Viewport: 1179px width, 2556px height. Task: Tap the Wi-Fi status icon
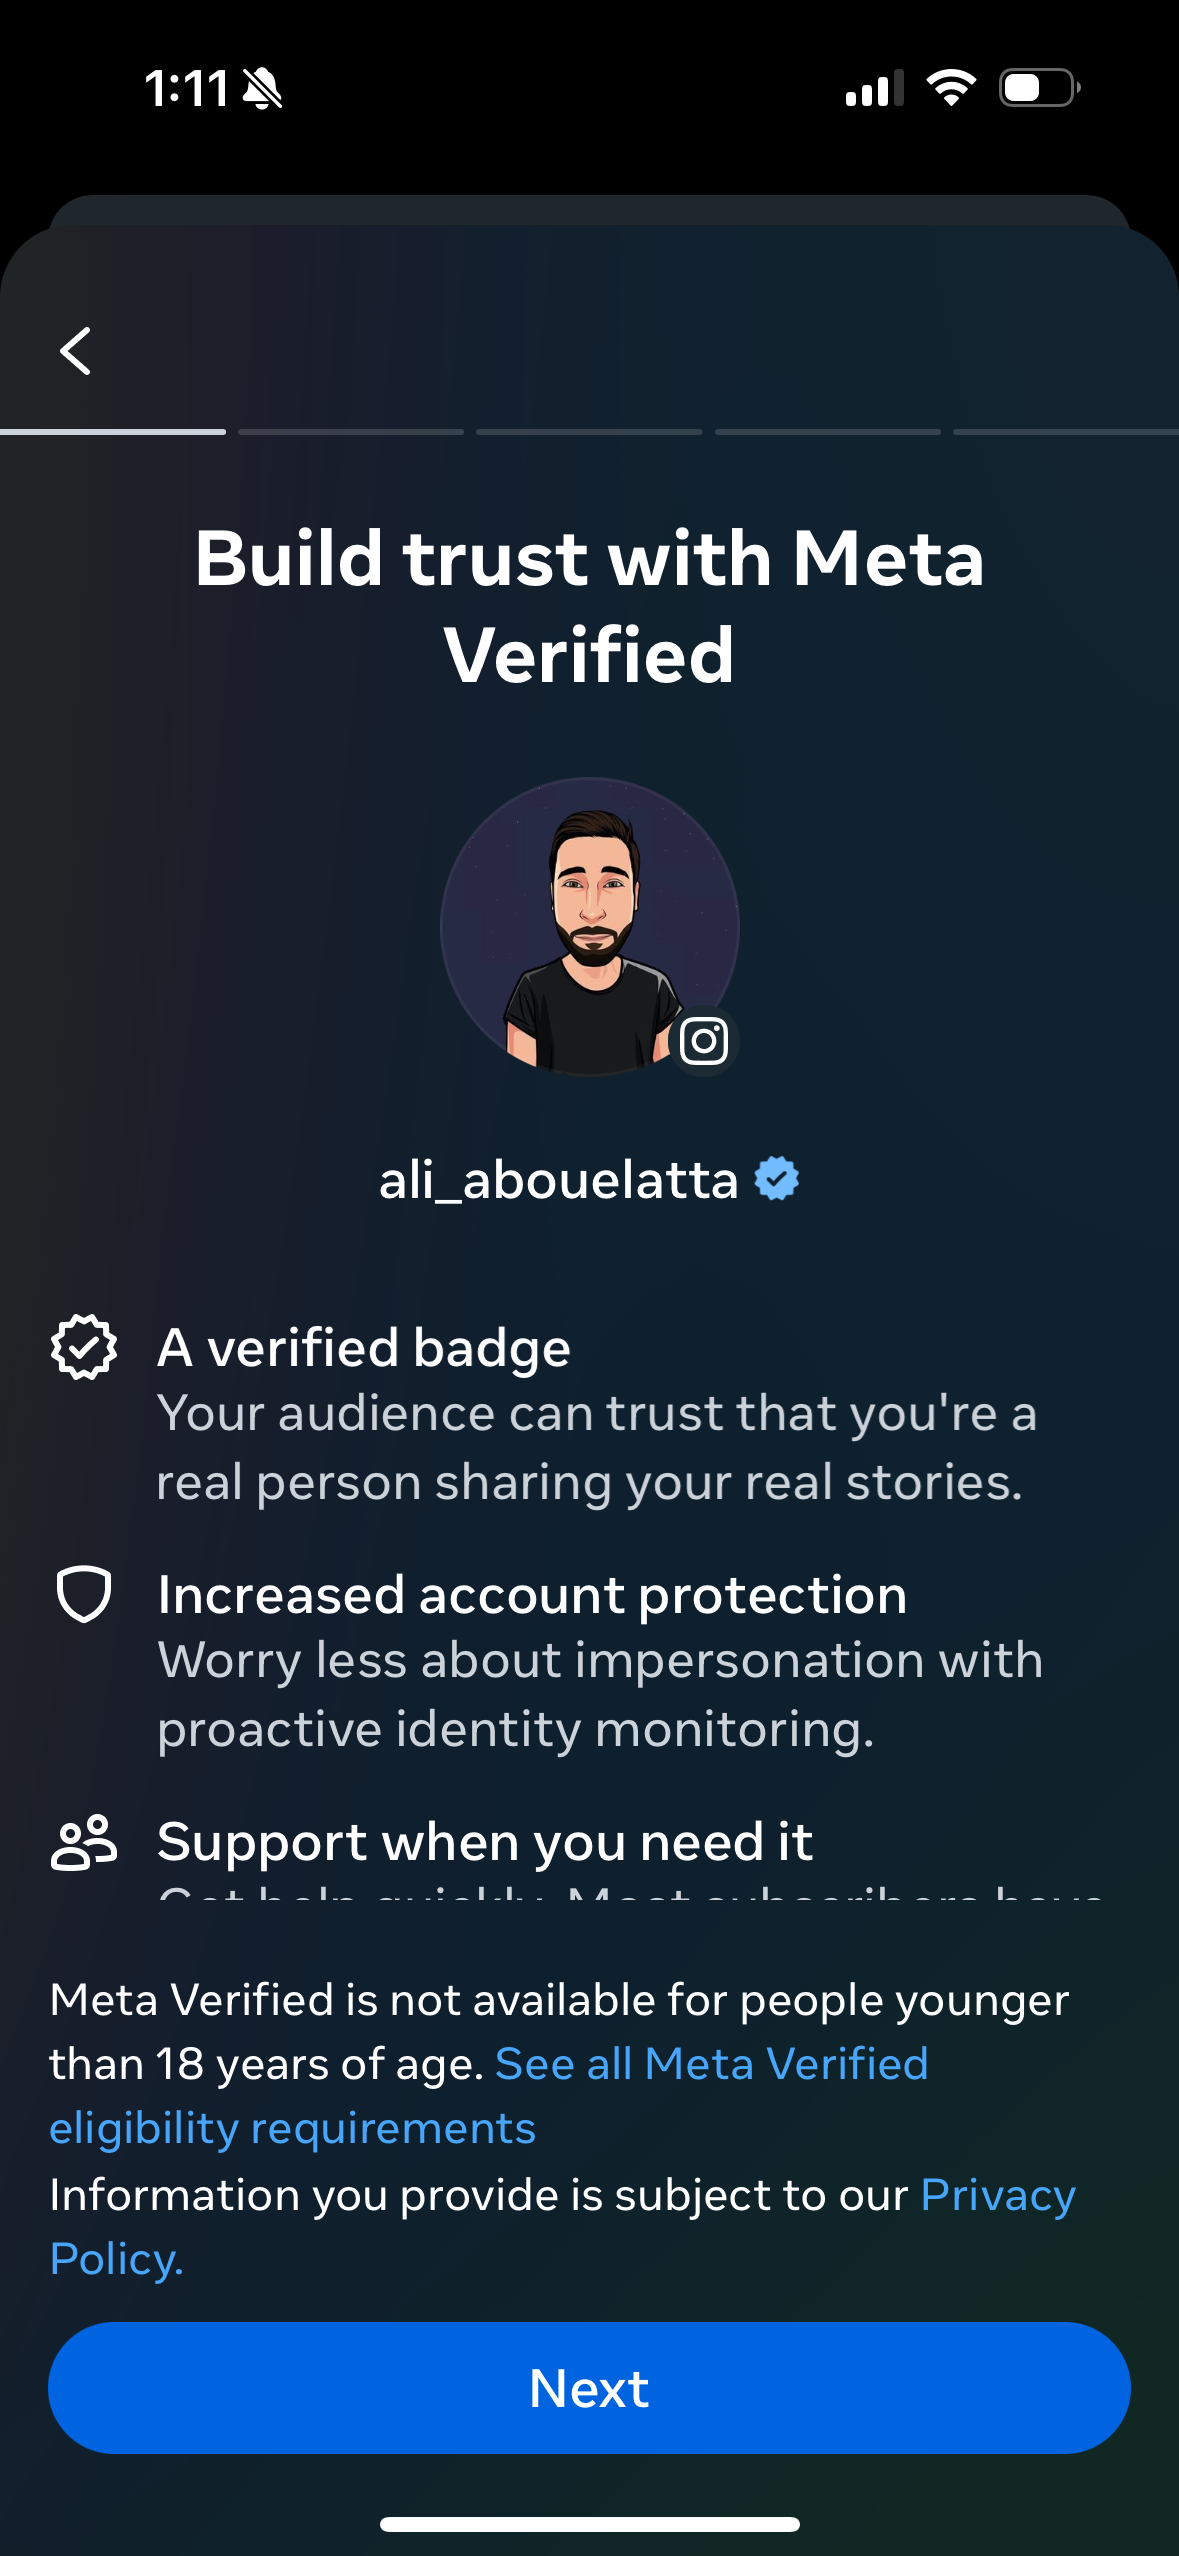pos(951,88)
